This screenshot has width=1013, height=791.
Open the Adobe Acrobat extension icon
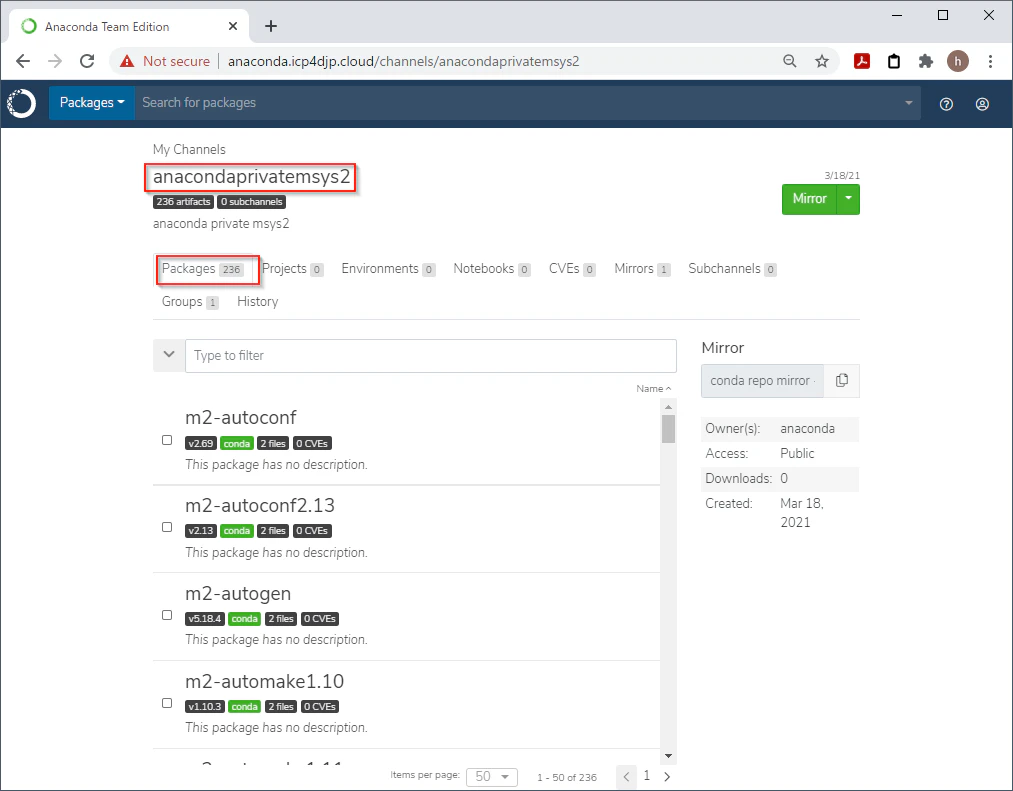(x=862, y=61)
